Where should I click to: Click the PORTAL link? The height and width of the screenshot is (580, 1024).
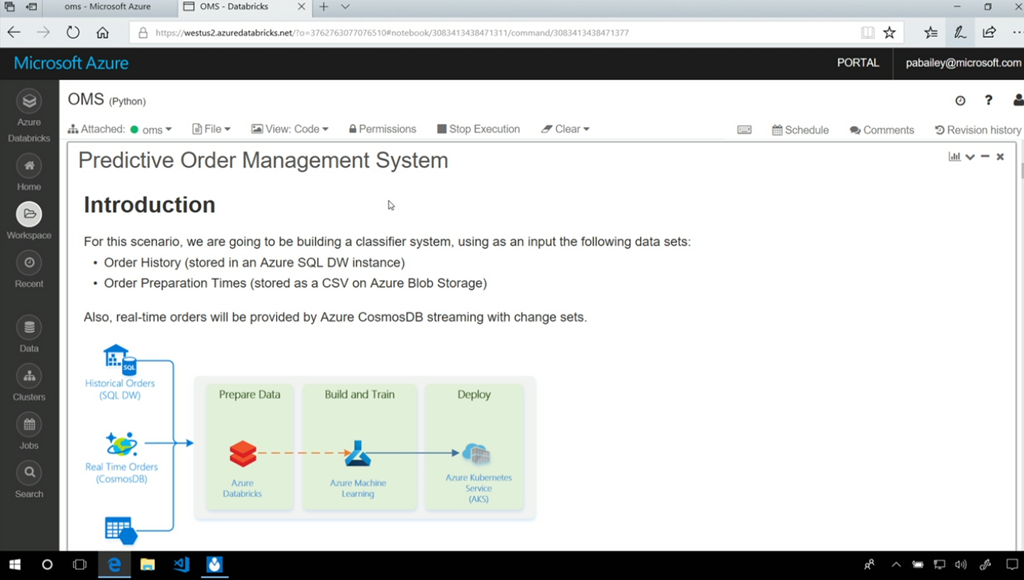click(x=858, y=63)
